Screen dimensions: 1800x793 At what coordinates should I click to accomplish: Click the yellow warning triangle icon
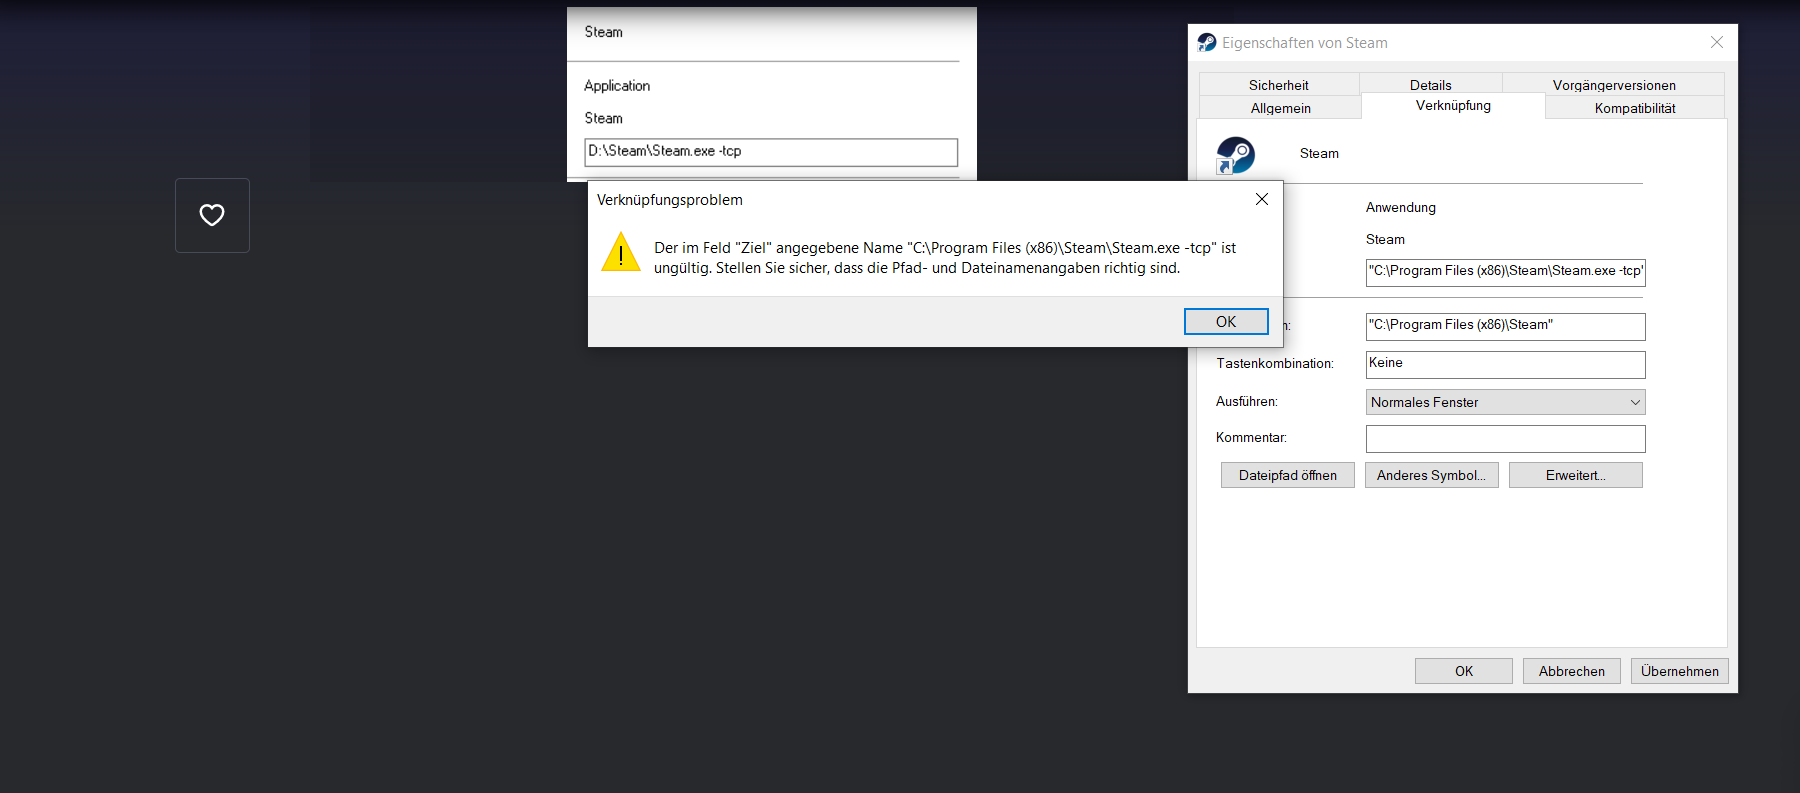(x=621, y=252)
